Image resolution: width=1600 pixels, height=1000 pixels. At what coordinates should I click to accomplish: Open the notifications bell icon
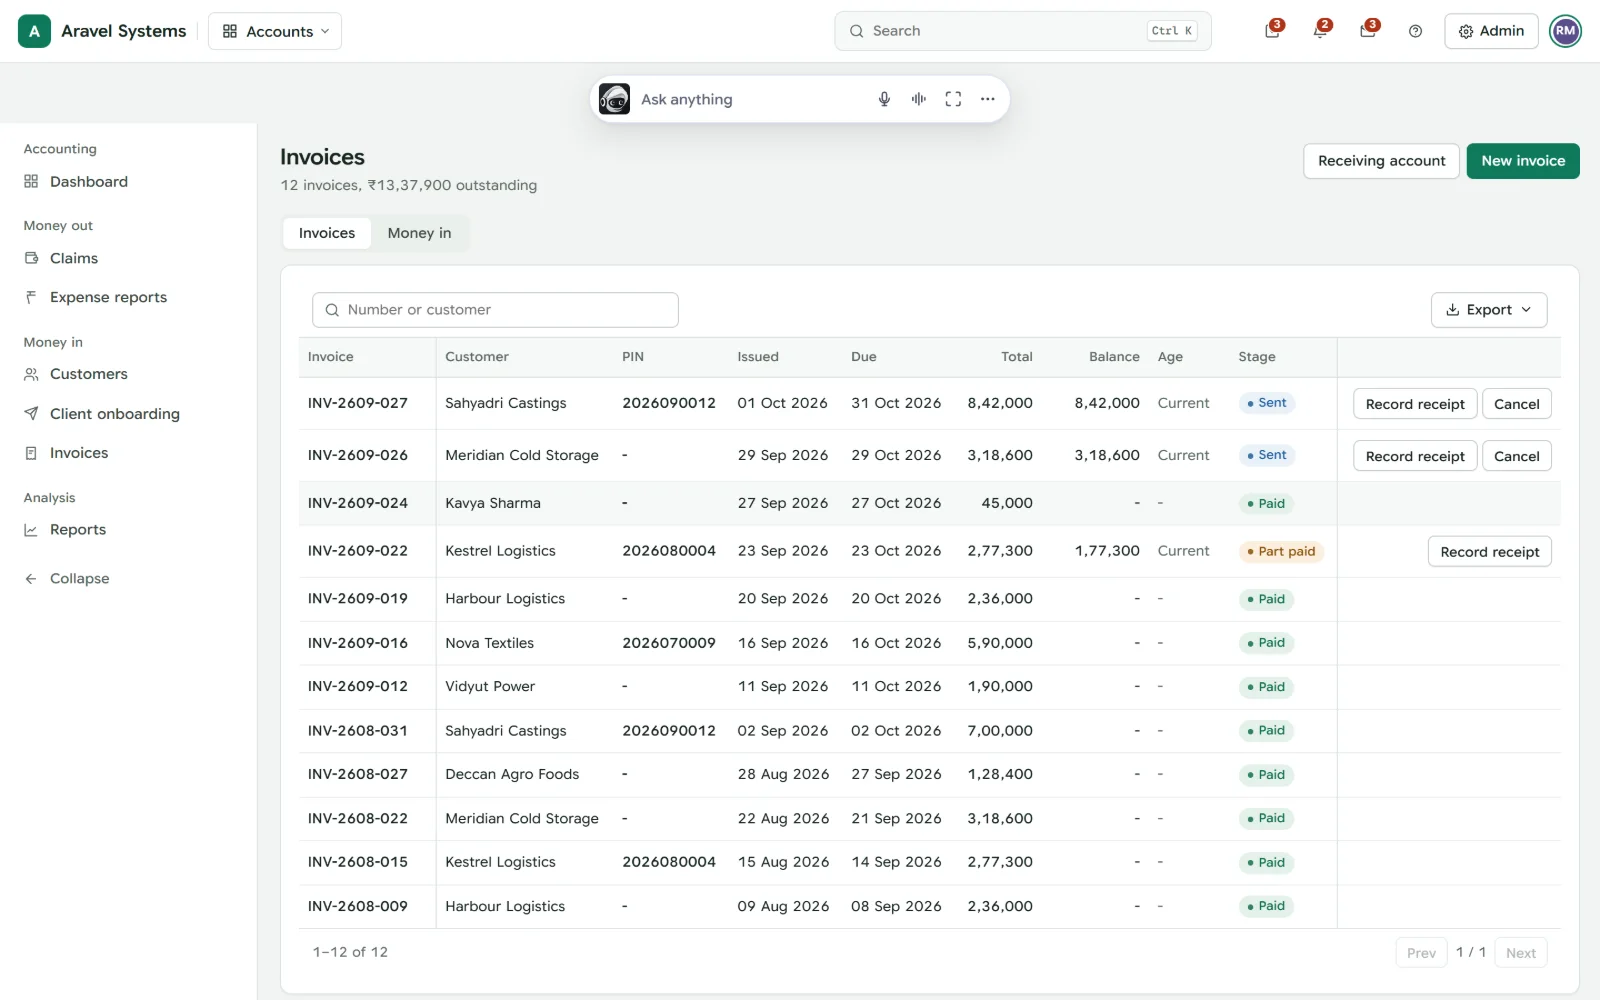(1320, 31)
